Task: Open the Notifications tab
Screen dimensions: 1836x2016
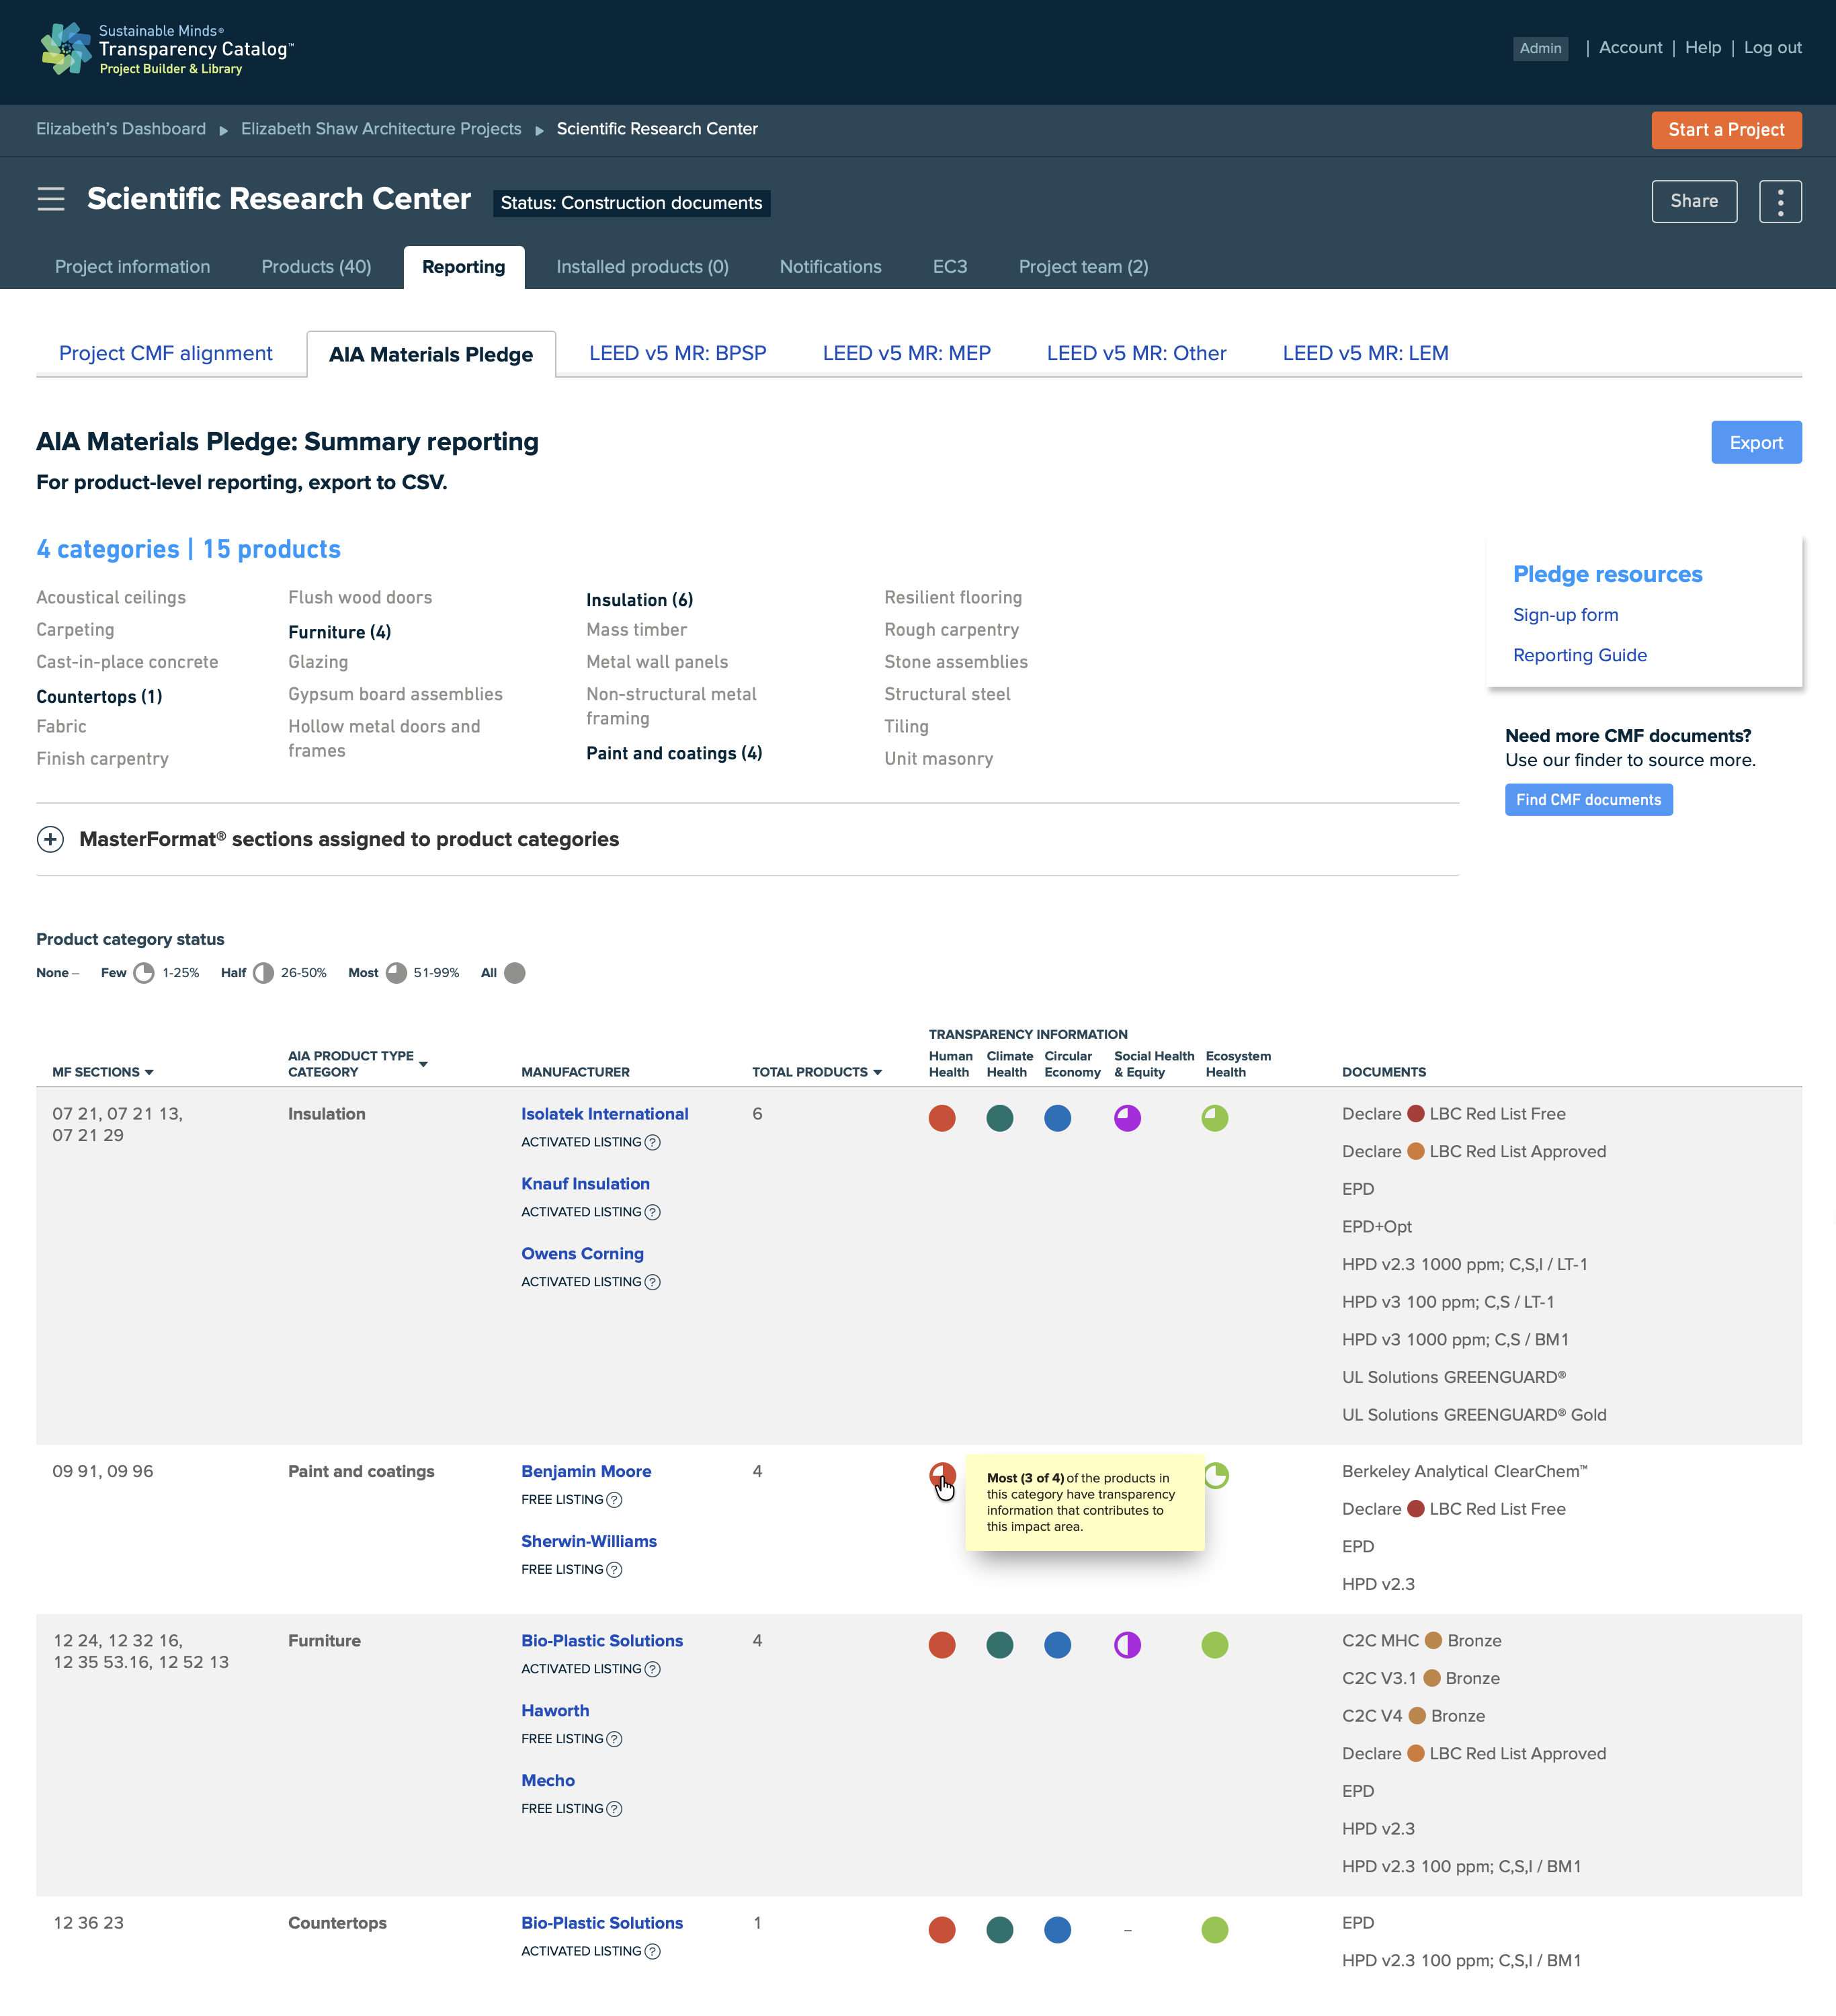Action: tap(830, 267)
